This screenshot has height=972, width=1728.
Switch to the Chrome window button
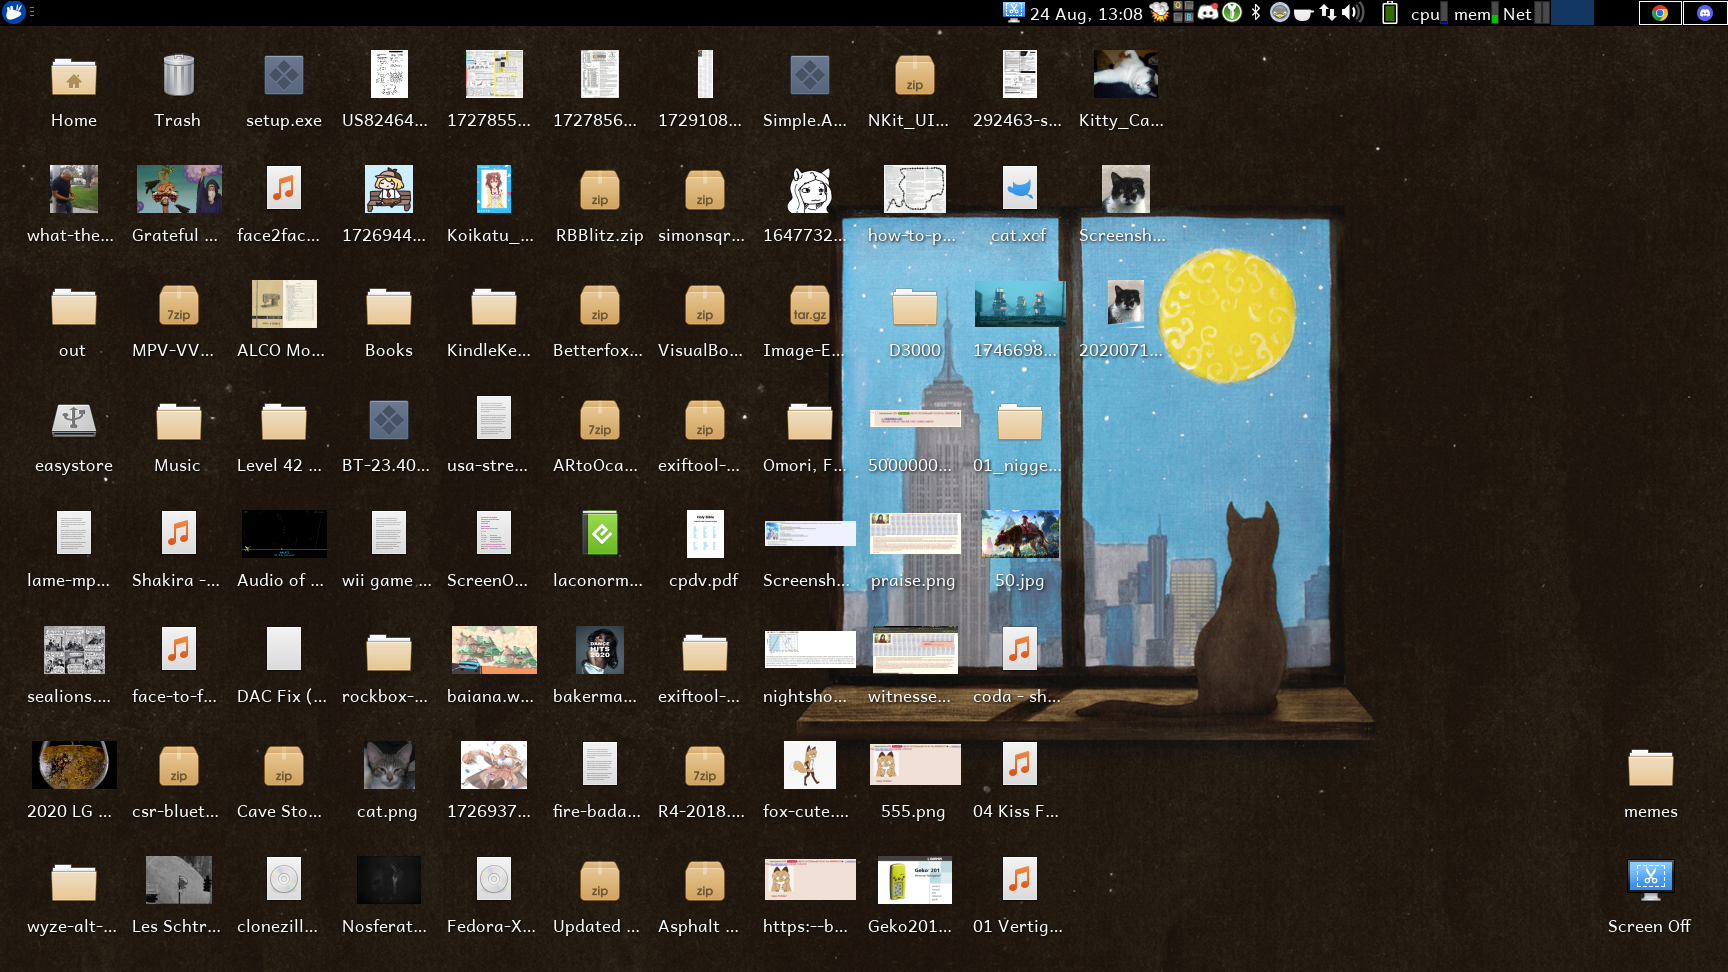[1660, 13]
